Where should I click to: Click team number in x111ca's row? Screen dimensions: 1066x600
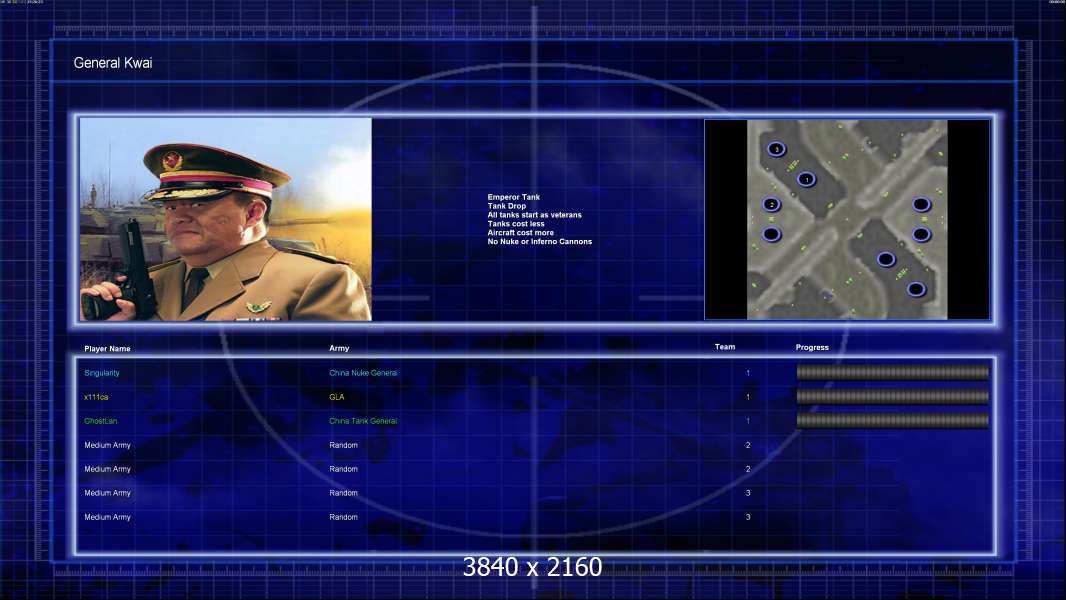coord(748,397)
